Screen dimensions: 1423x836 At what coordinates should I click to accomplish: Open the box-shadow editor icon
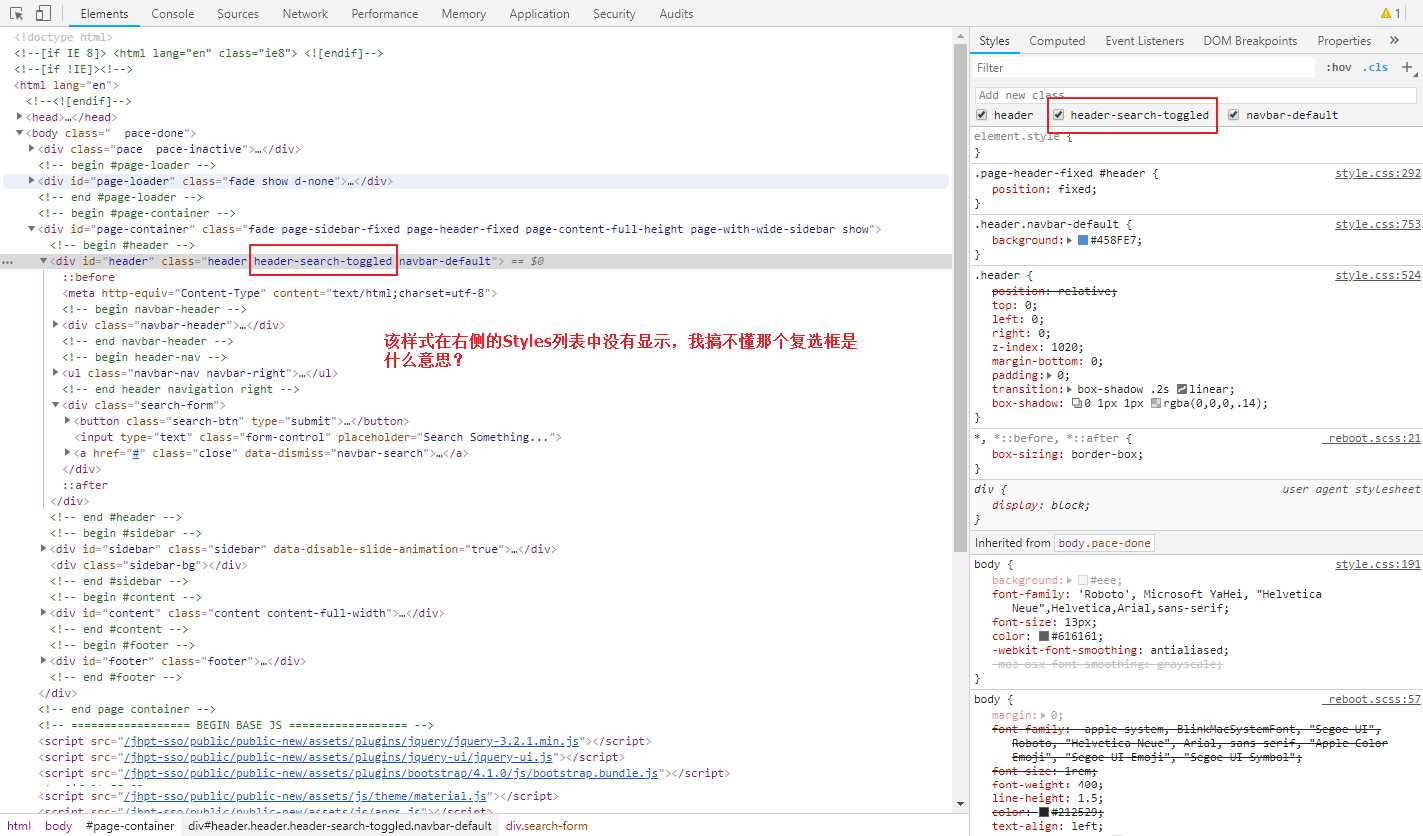click(1076, 404)
